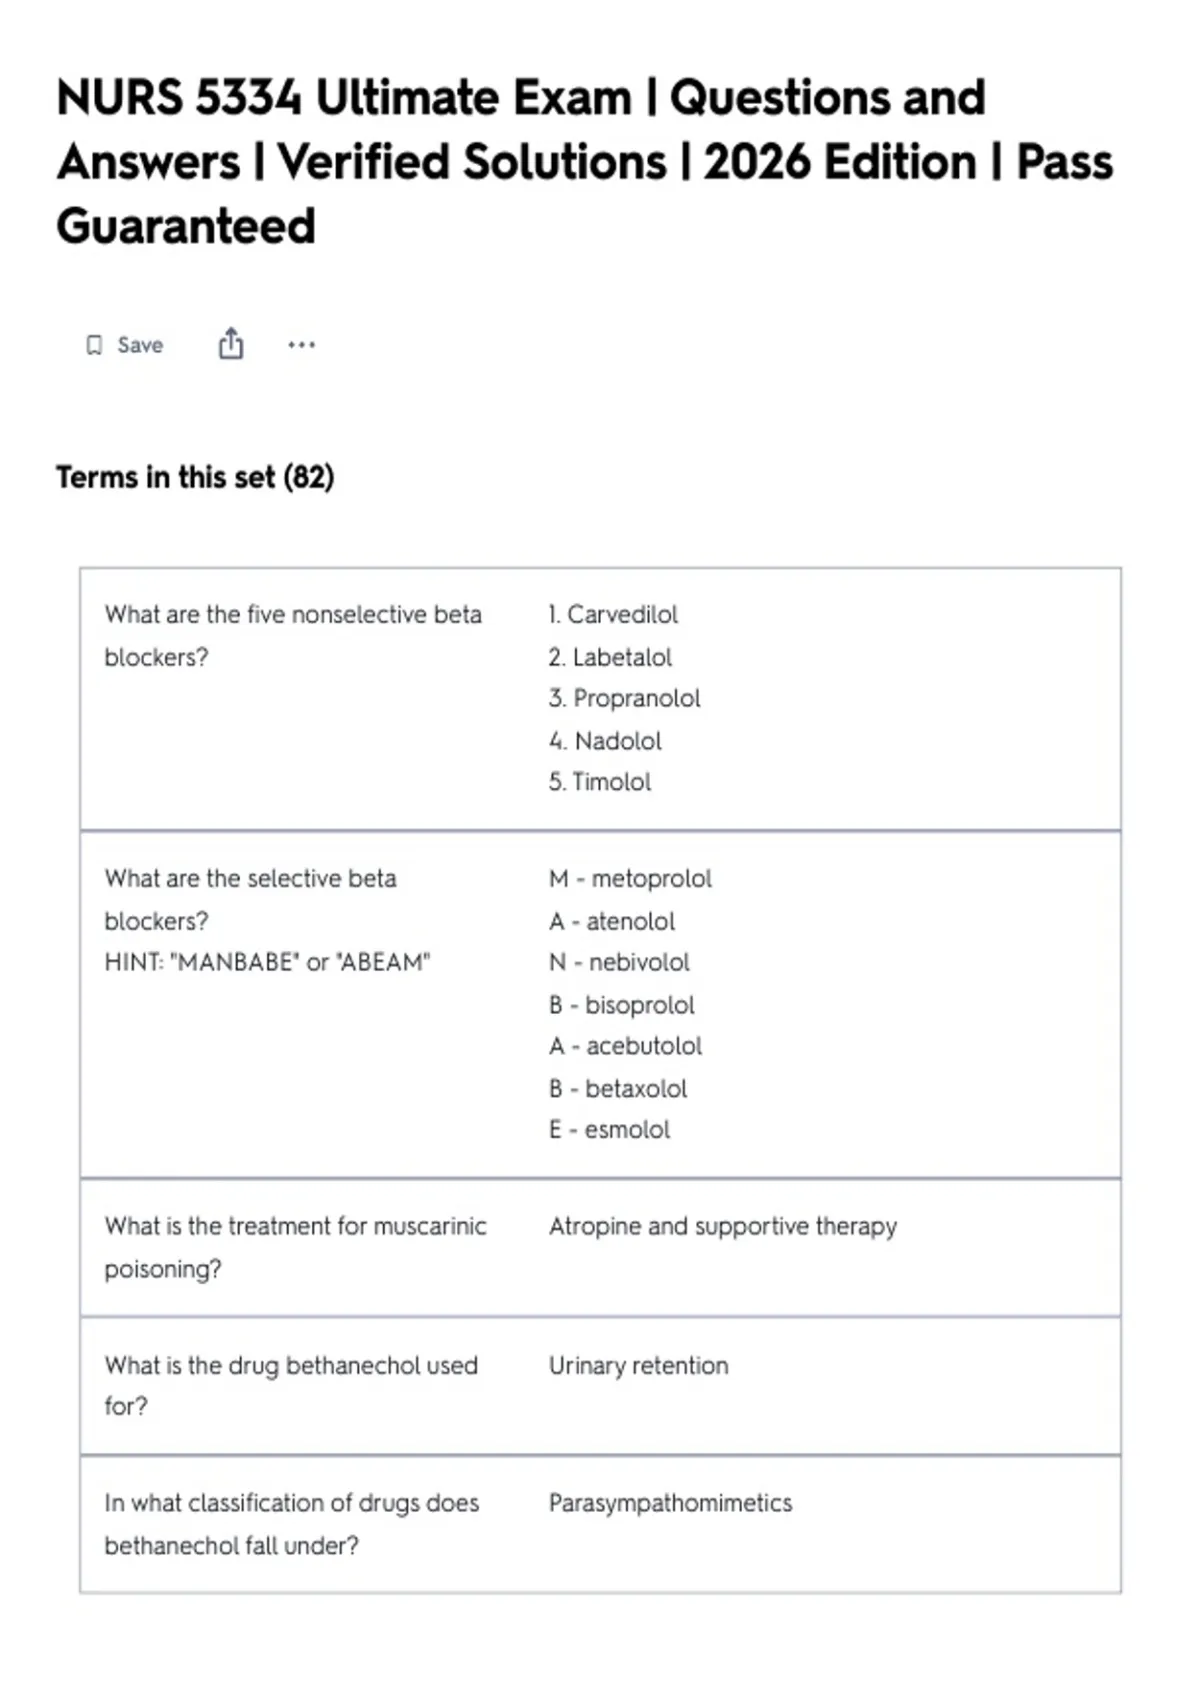Image resolution: width=1200 pixels, height=1700 pixels.
Task: Click the Timolol answer line
Action: pos(599,782)
